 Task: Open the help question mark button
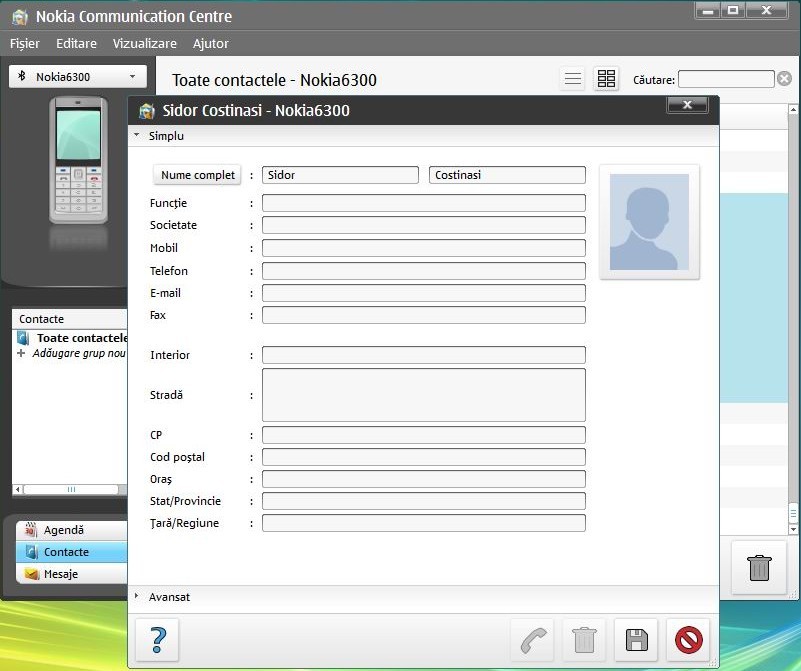[x=157, y=640]
